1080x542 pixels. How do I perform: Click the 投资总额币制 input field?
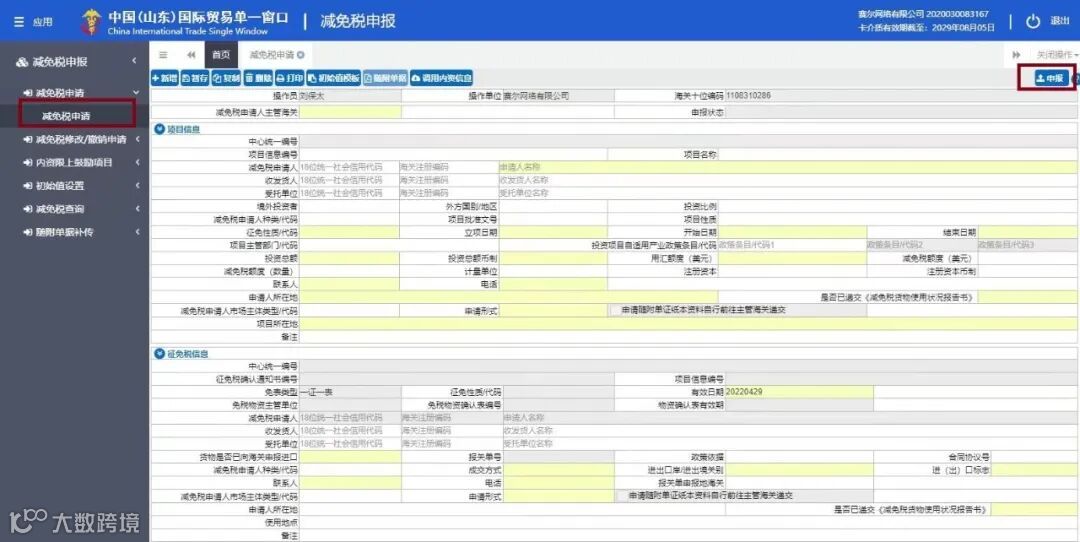tap(553, 258)
